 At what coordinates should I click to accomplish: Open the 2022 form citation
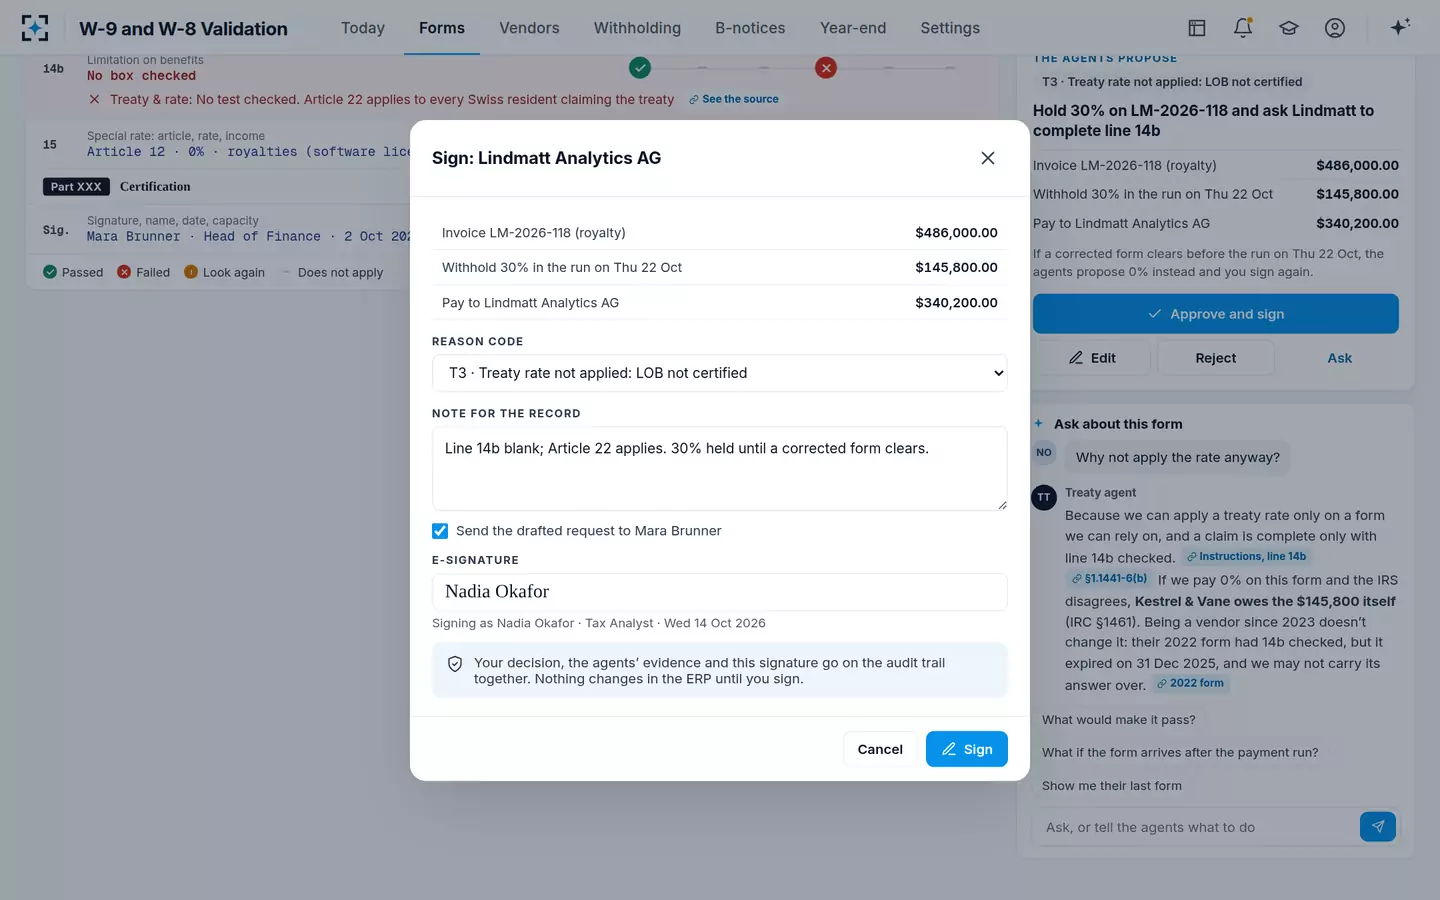coord(1190,684)
